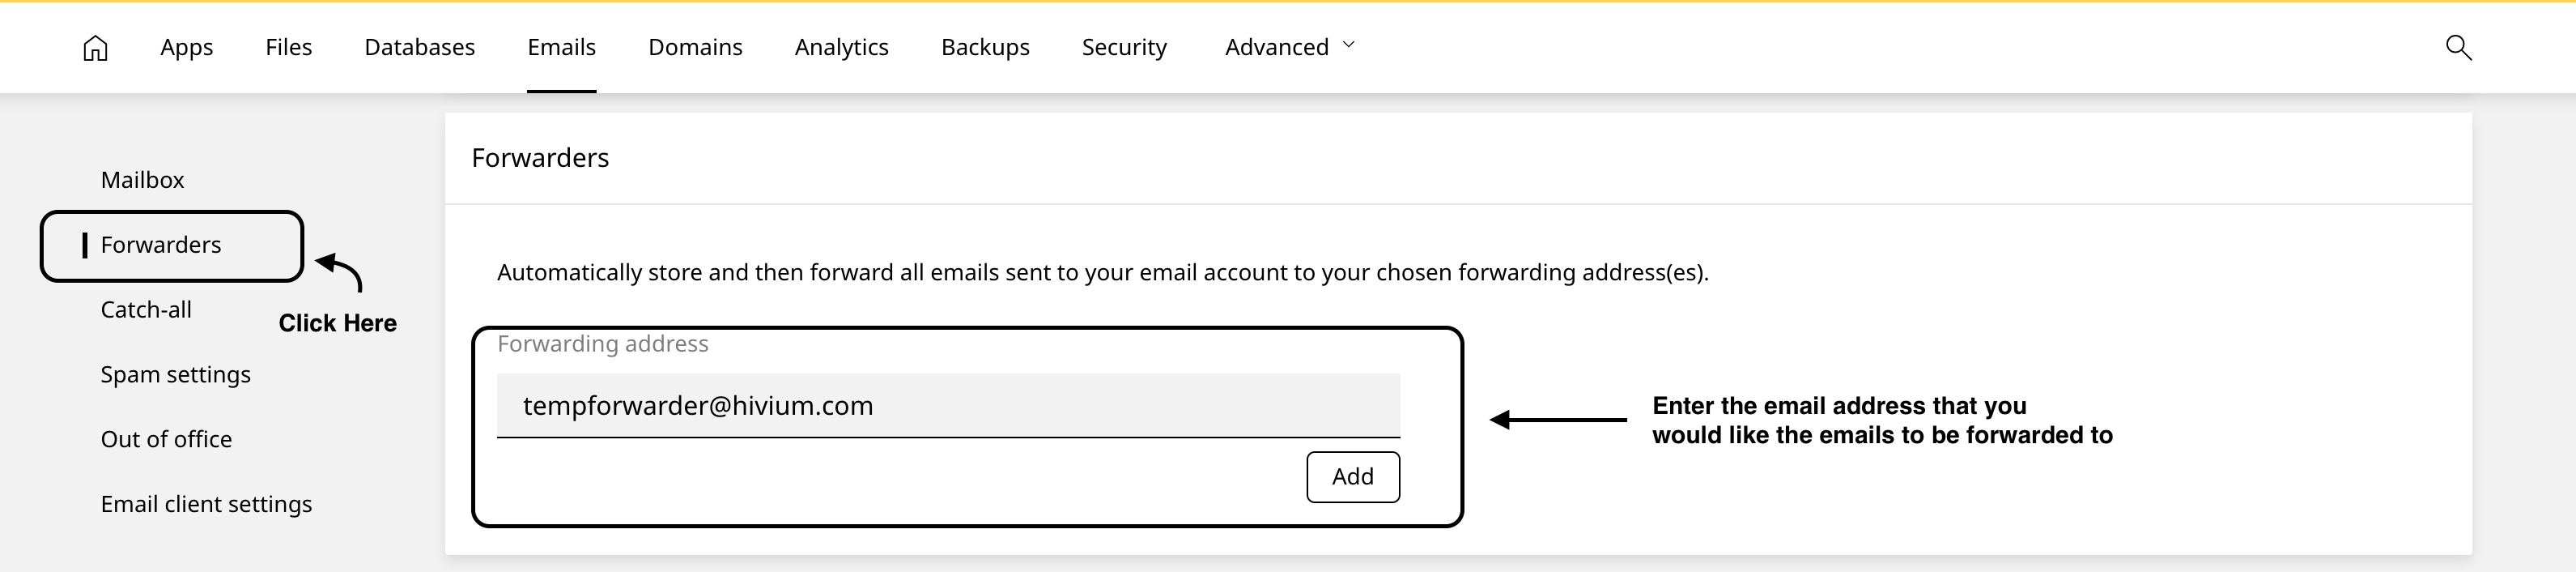Navigate to Domains

(695, 47)
